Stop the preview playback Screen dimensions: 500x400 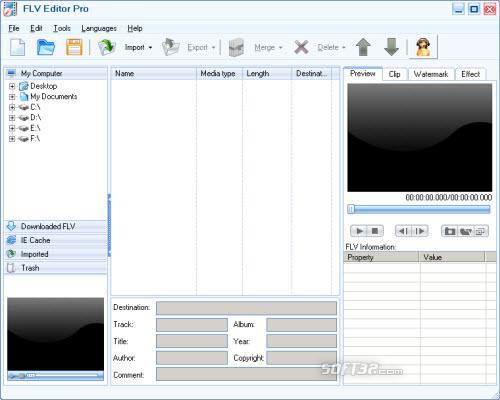pyautogui.click(x=375, y=231)
